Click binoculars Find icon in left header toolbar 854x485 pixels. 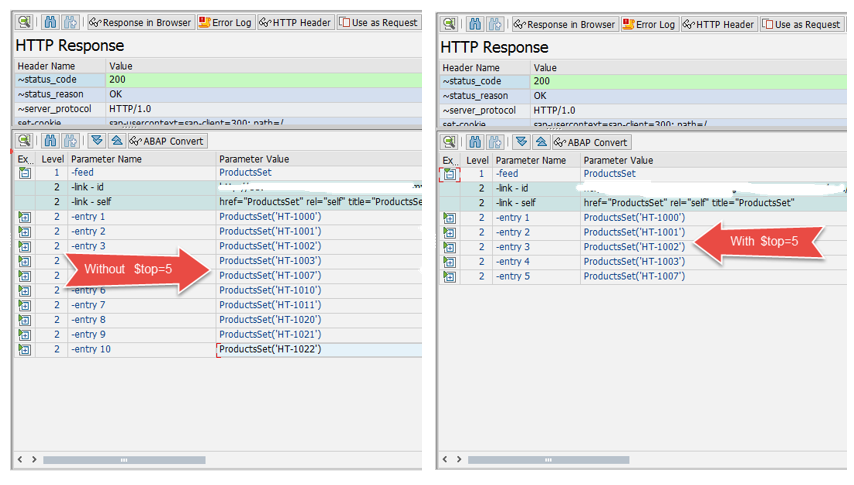[x=50, y=22]
